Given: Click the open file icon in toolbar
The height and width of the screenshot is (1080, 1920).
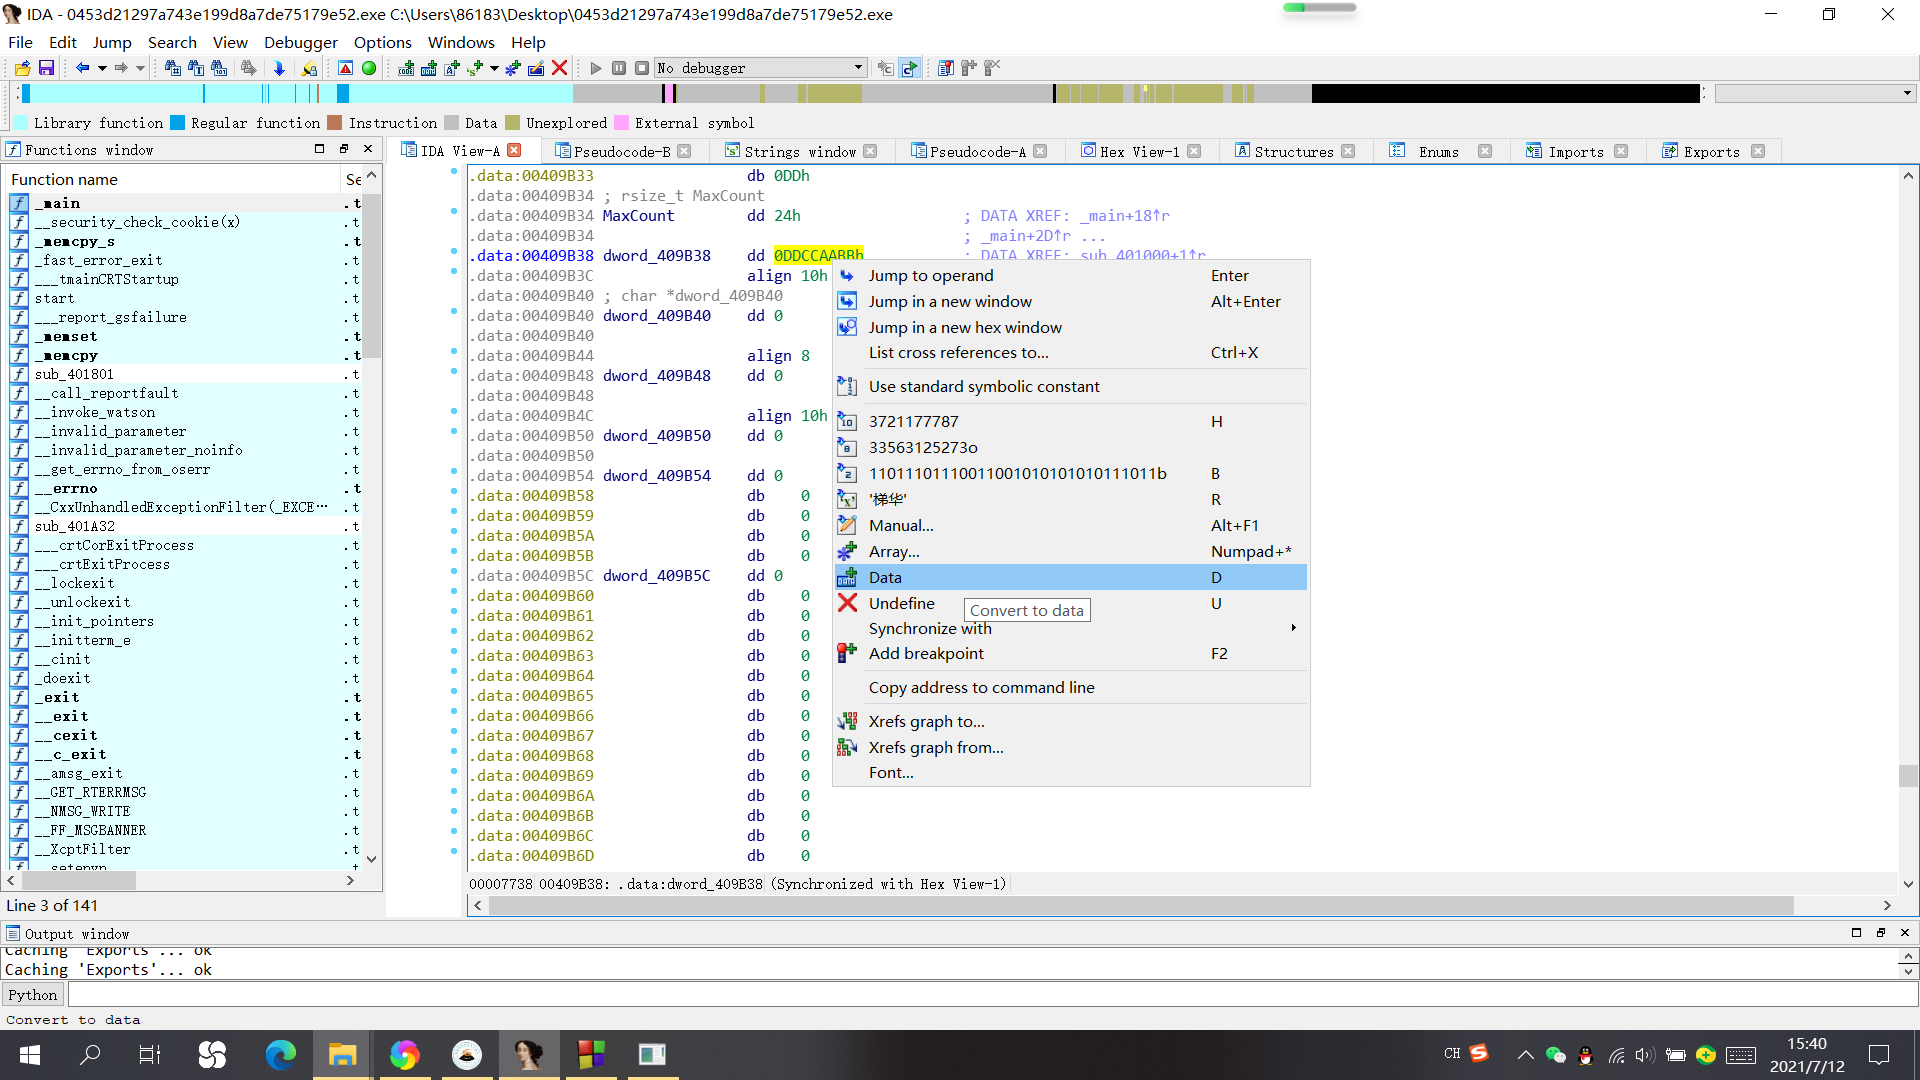Looking at the screenshot, I should click(22, 68).
